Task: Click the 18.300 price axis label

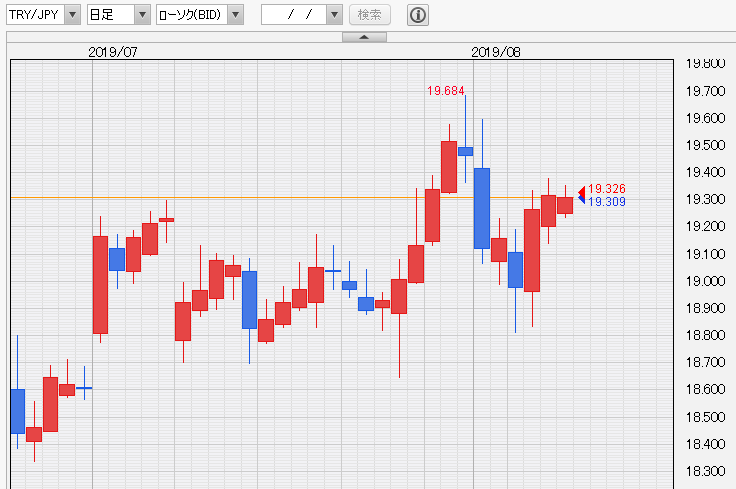Action: click(x=705, y=471)
